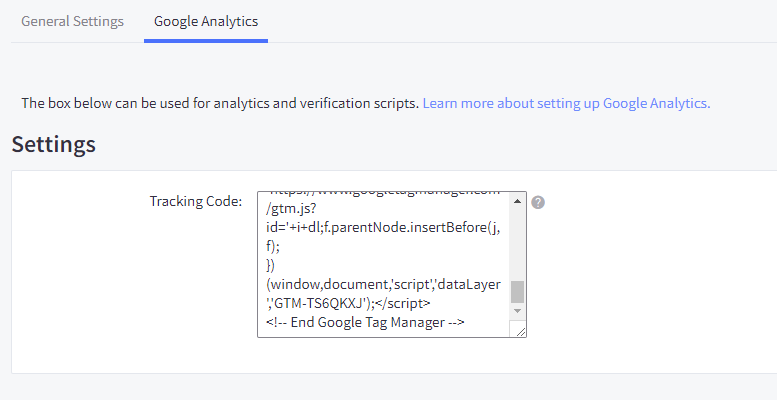Click the End Google Tag Manager comment line
This screenshot has width=777, height=400.
pos(365,322)
